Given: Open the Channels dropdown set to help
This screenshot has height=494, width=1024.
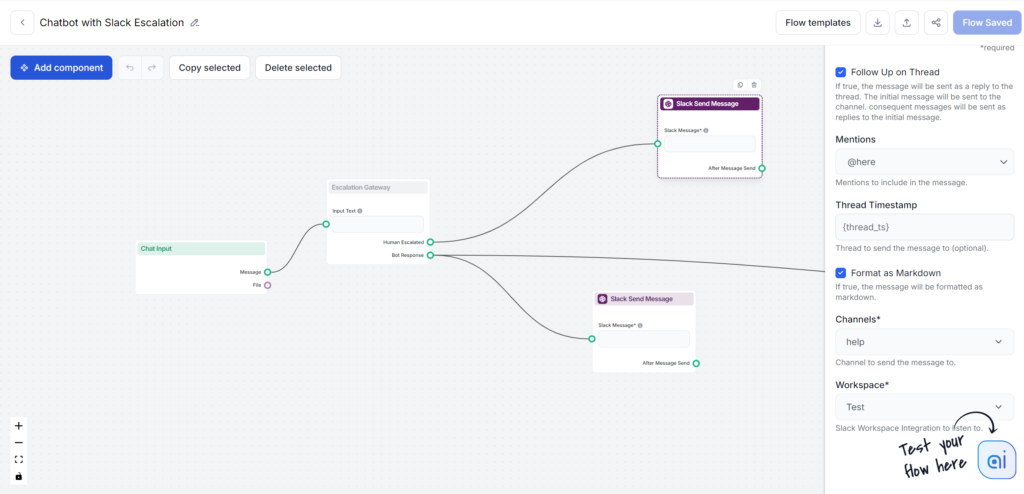Looking at the screenshot, I should click(924, 342).
